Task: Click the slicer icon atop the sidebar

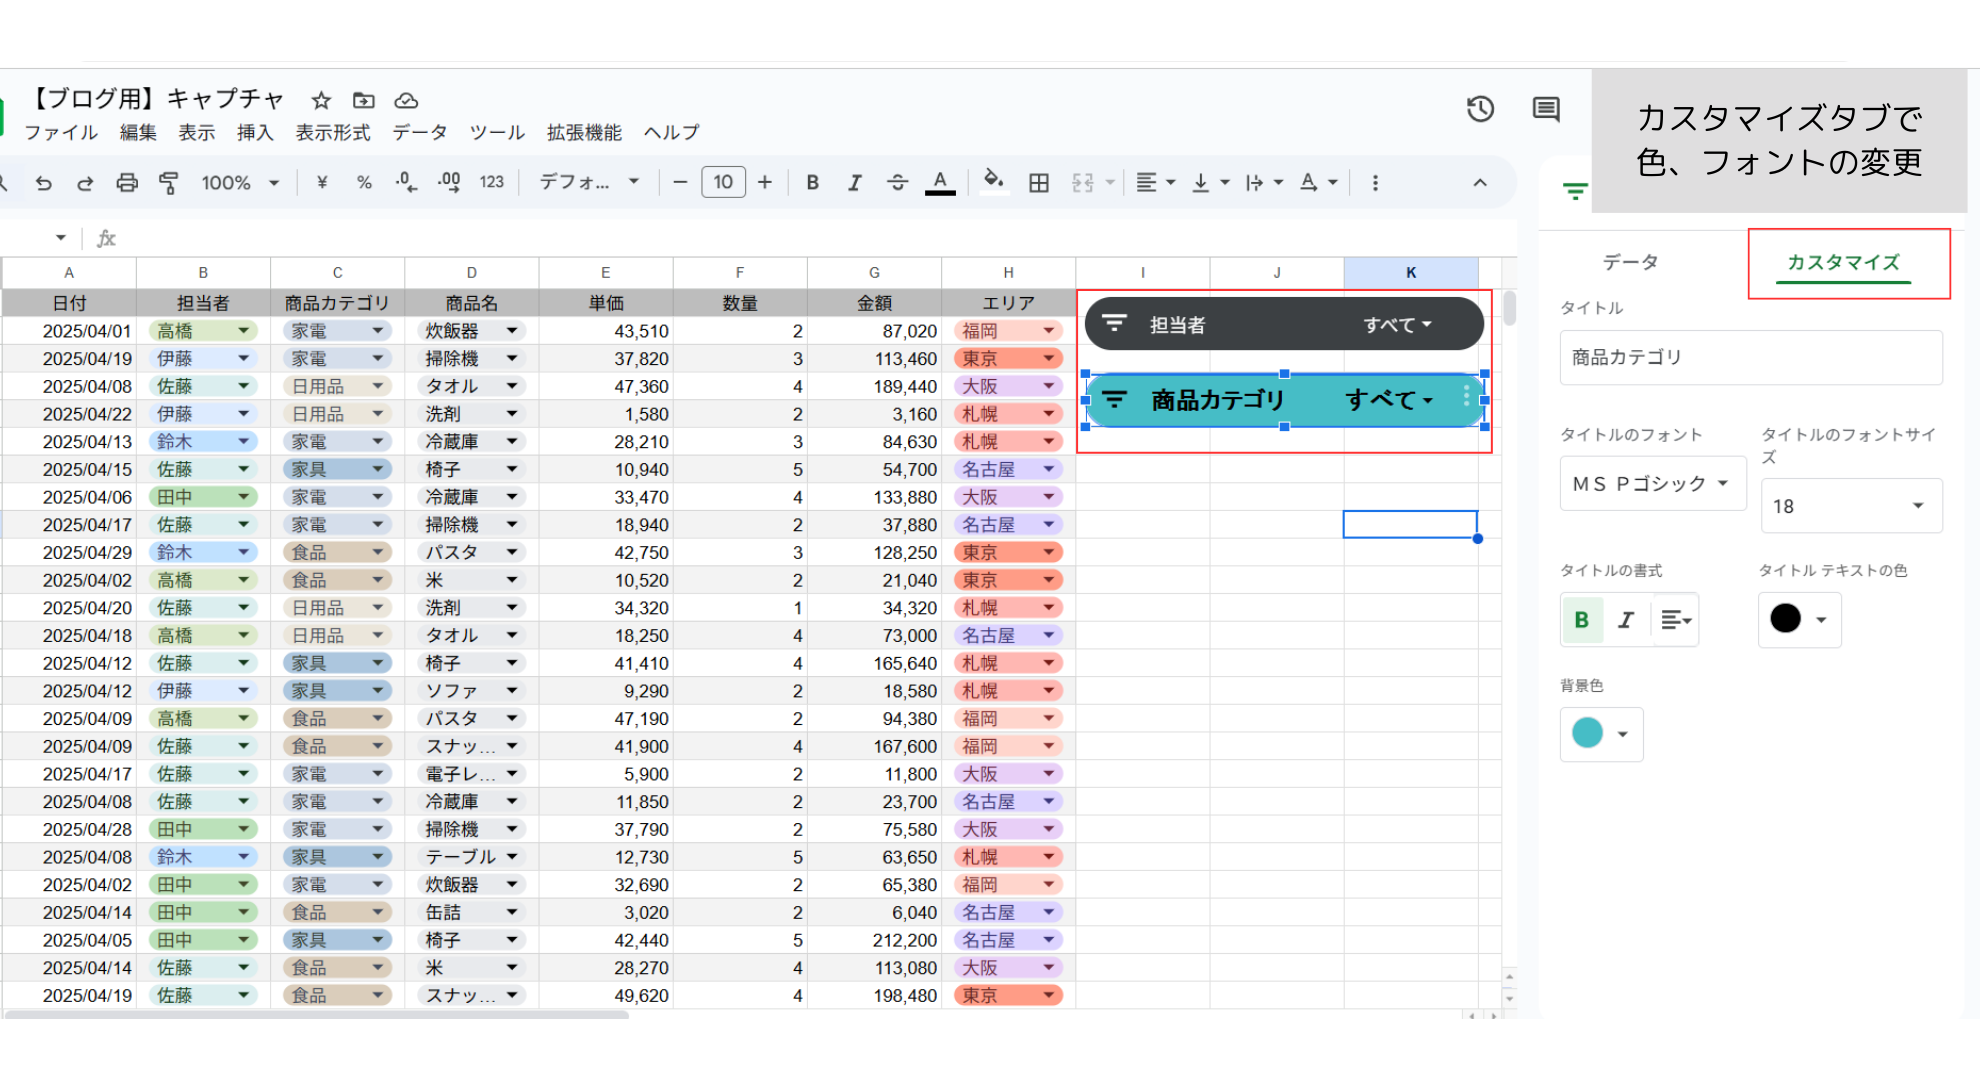Action: point(1575,191)
